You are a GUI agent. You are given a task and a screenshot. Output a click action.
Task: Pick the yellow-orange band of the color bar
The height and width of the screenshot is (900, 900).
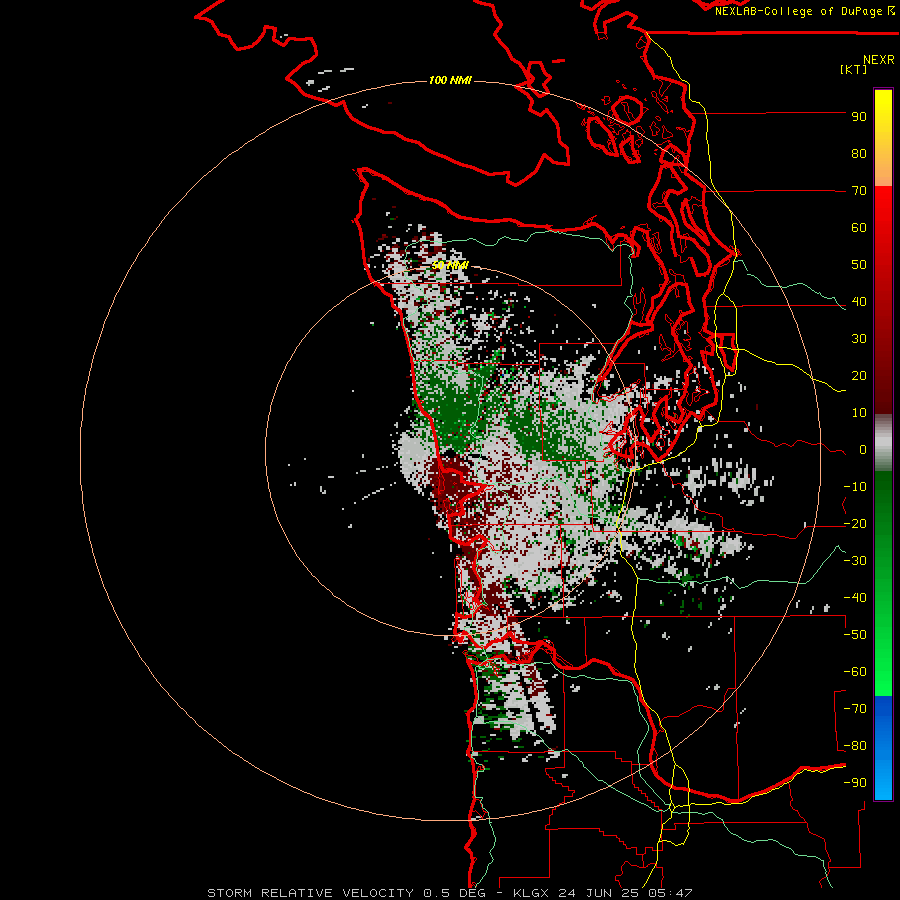pyautogui.click(x=883, y=138)
